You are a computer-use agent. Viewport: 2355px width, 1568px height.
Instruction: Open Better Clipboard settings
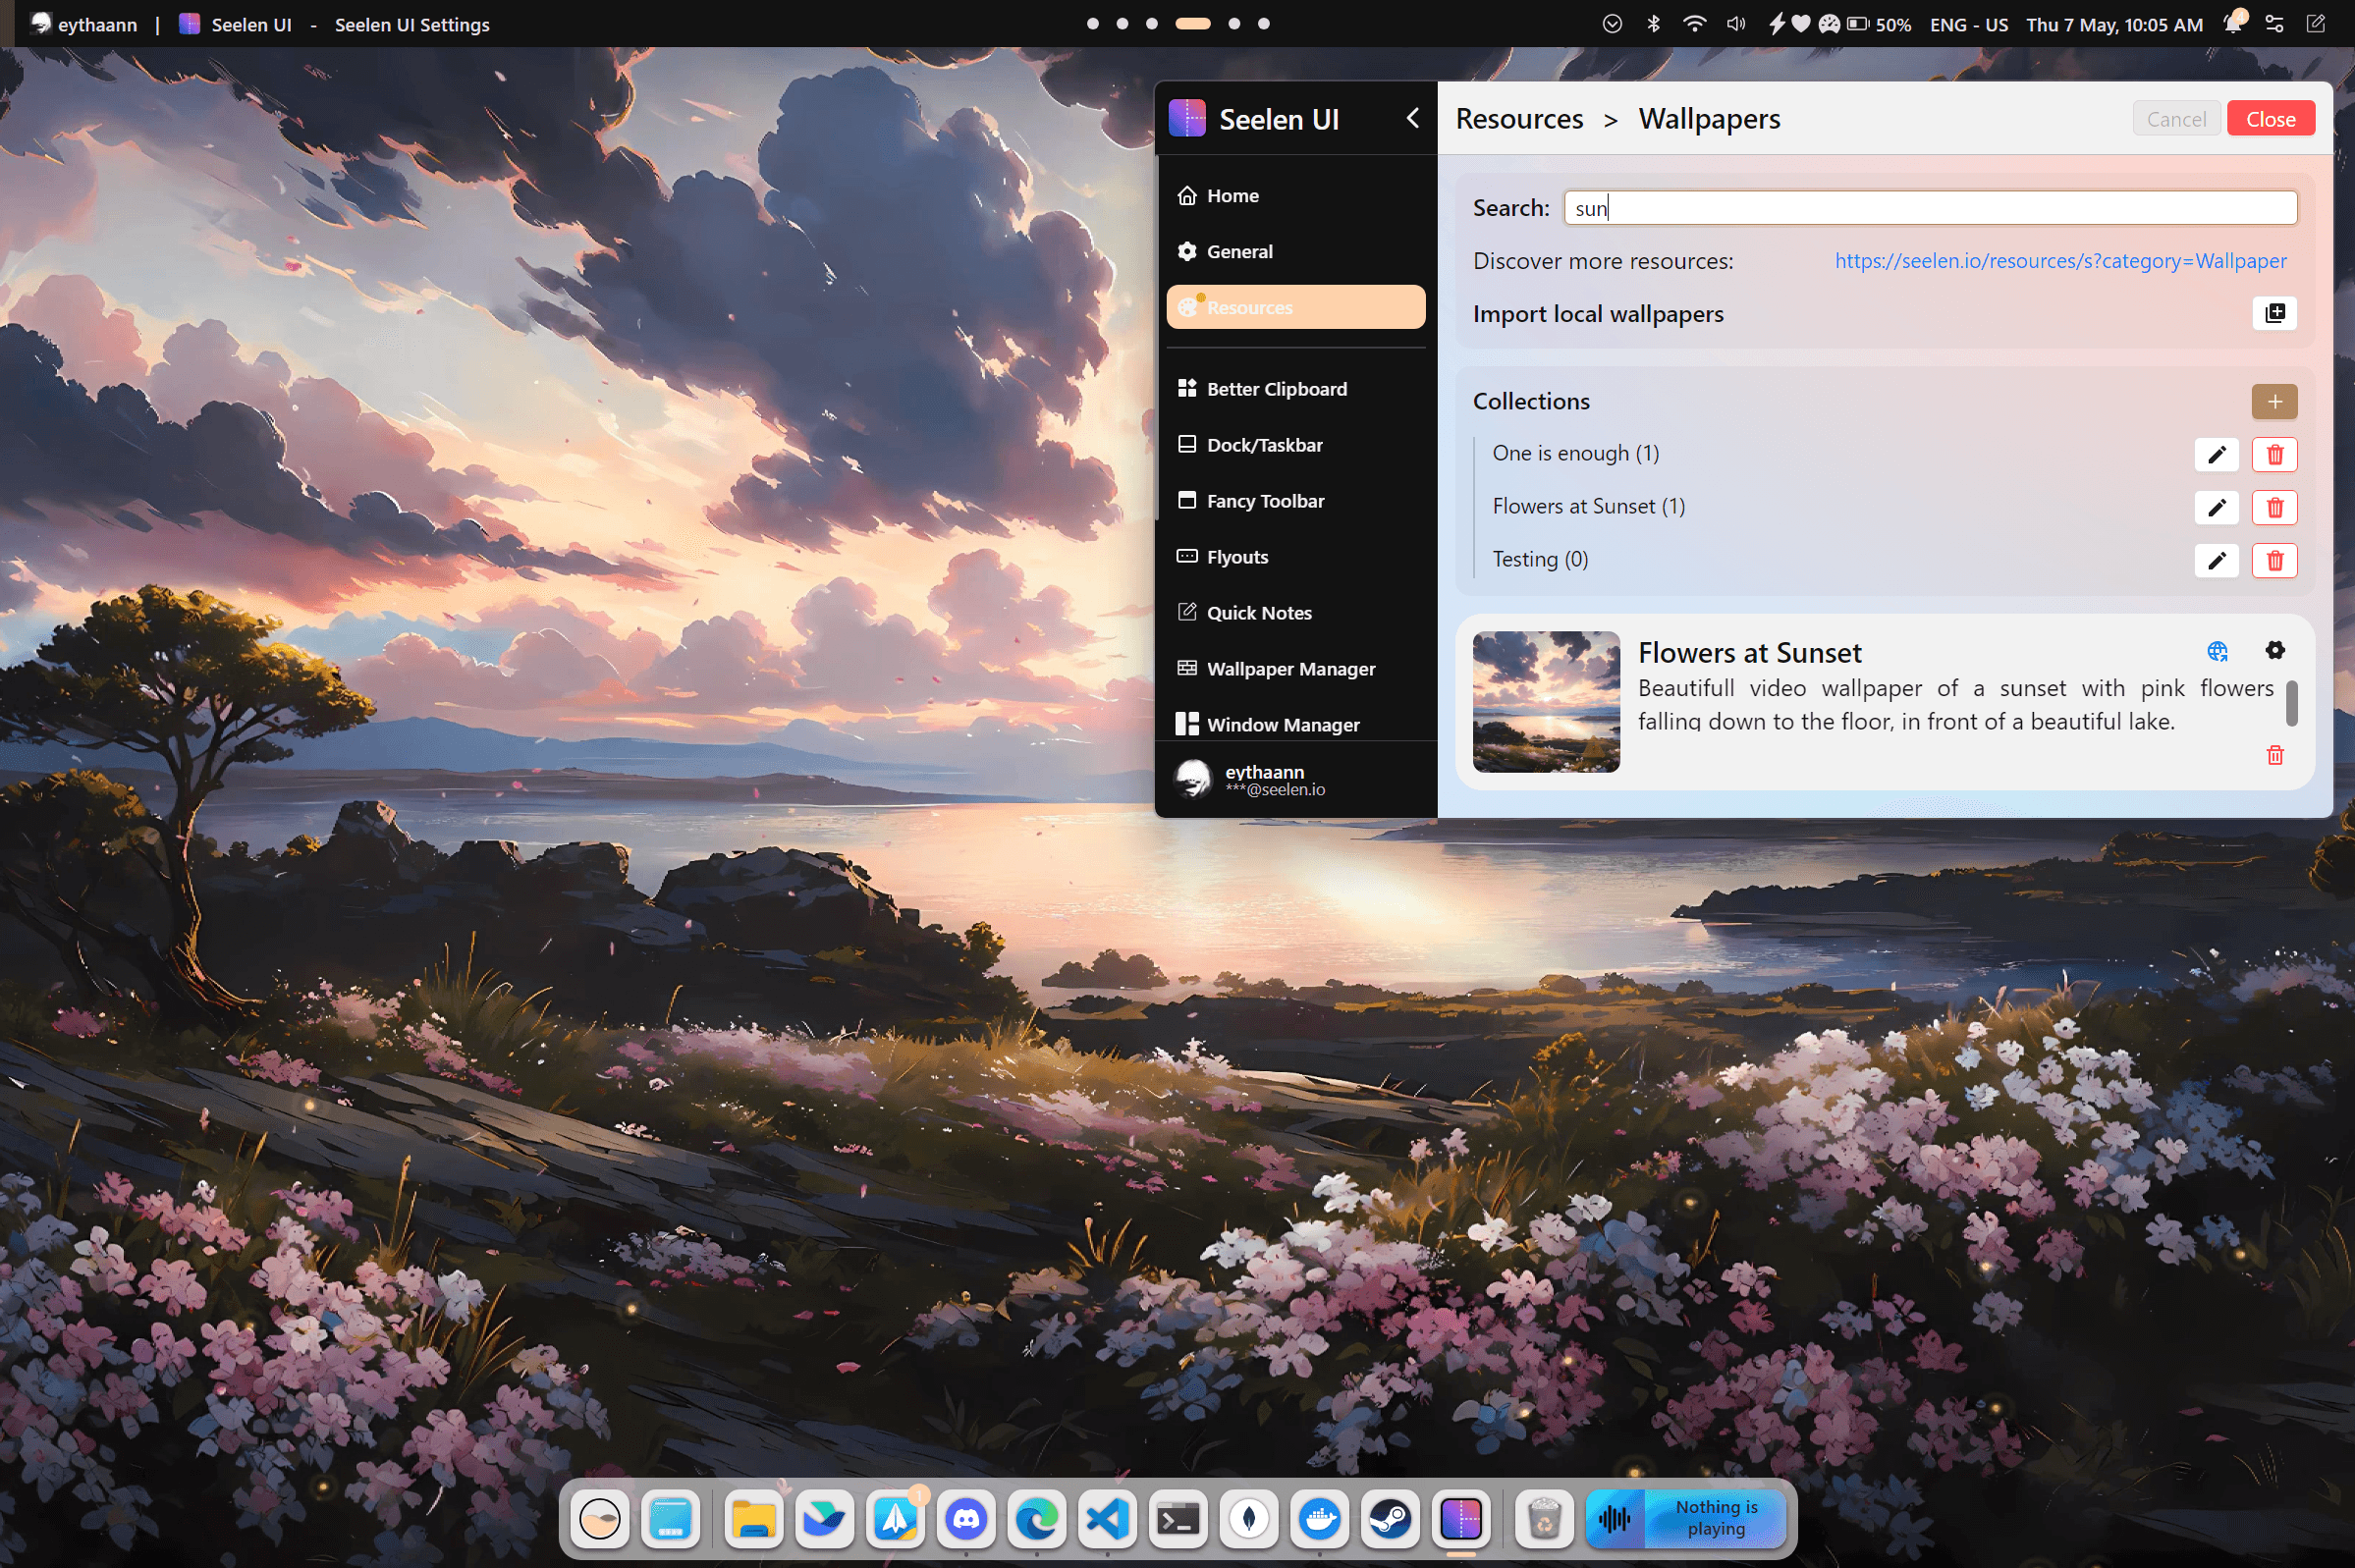tap(1295, 389)
